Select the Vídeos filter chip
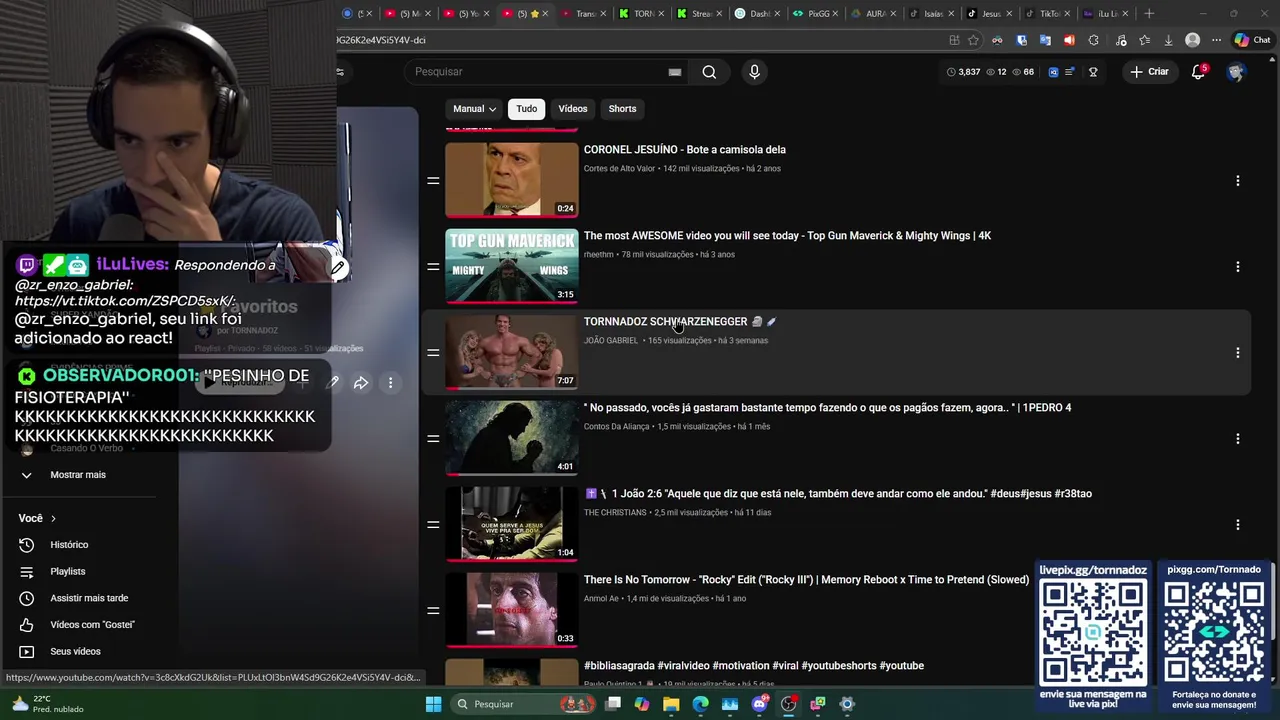This screenshot has height=720, width=1280. coord(573,109)
